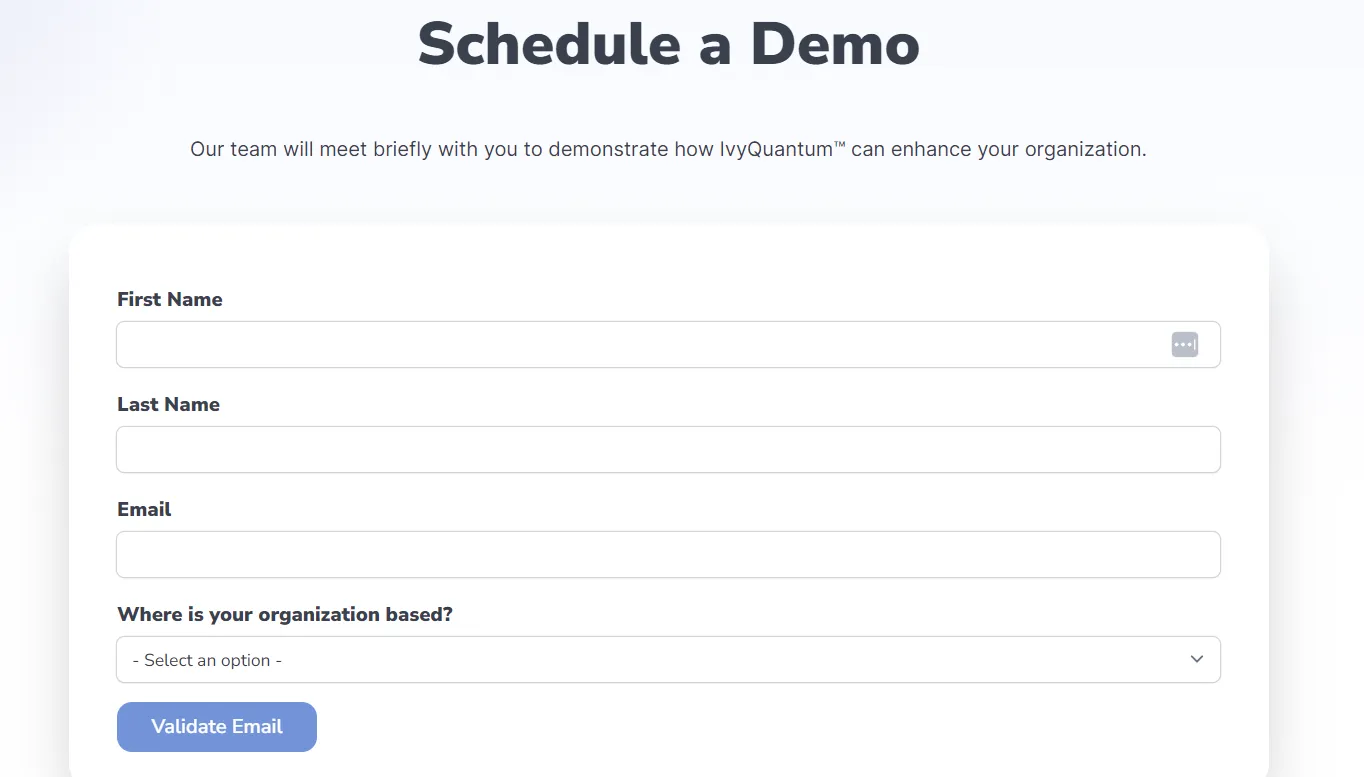Screen dimensions: 1364x777
Task: Click the Email input under its label
Action: [600, 554]
